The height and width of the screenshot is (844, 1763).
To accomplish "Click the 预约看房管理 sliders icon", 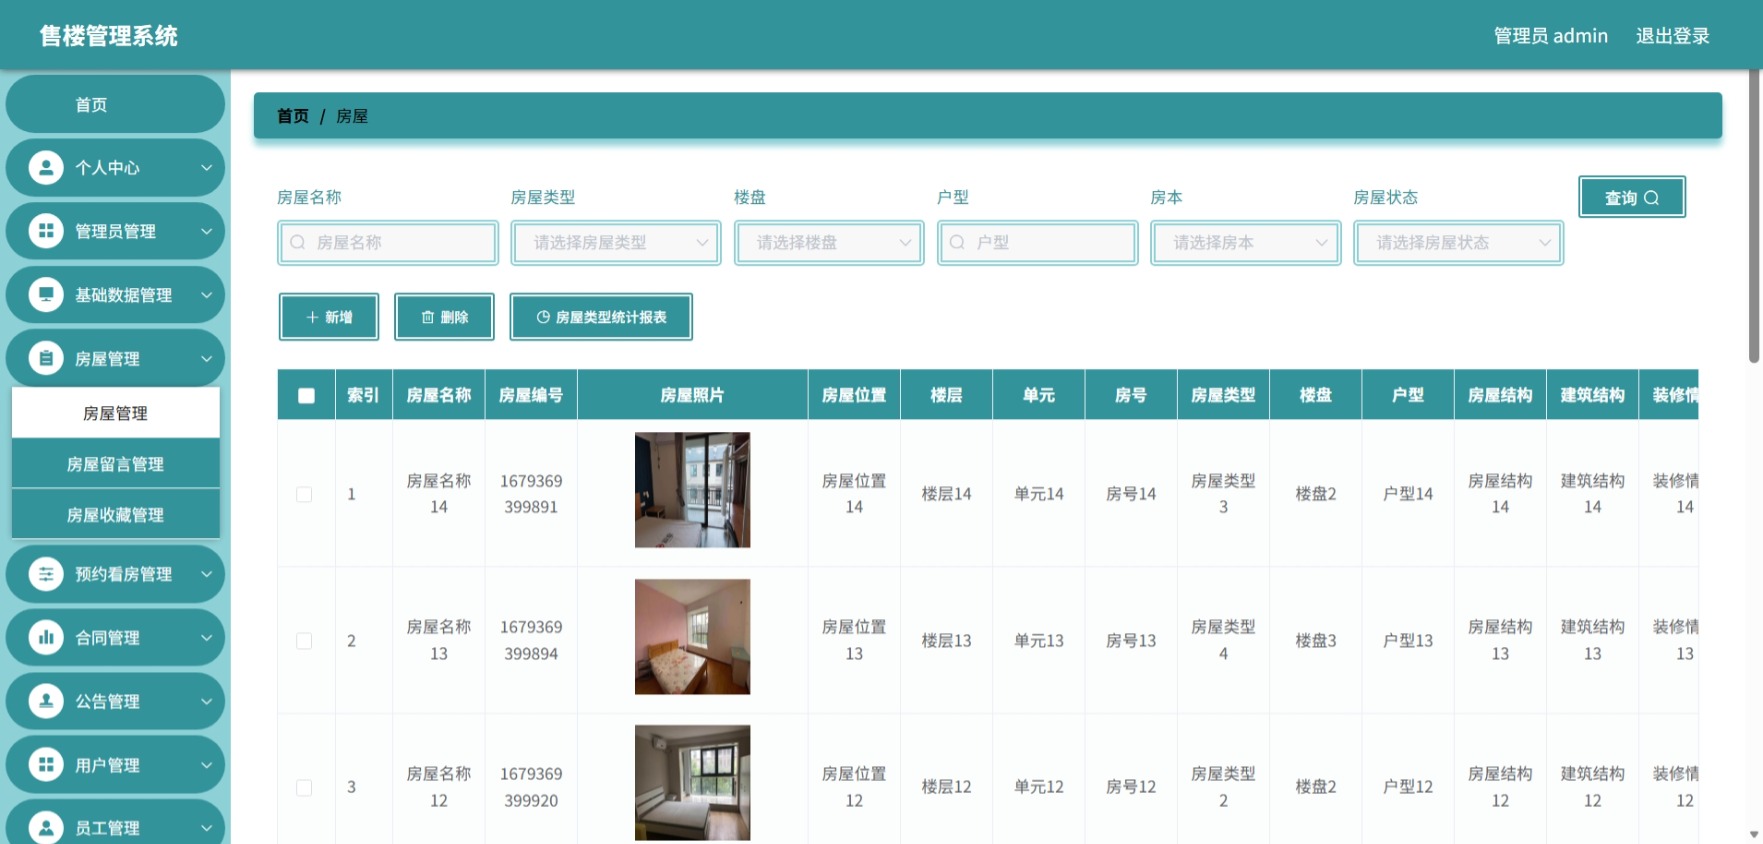I will [x=46, y=574].
